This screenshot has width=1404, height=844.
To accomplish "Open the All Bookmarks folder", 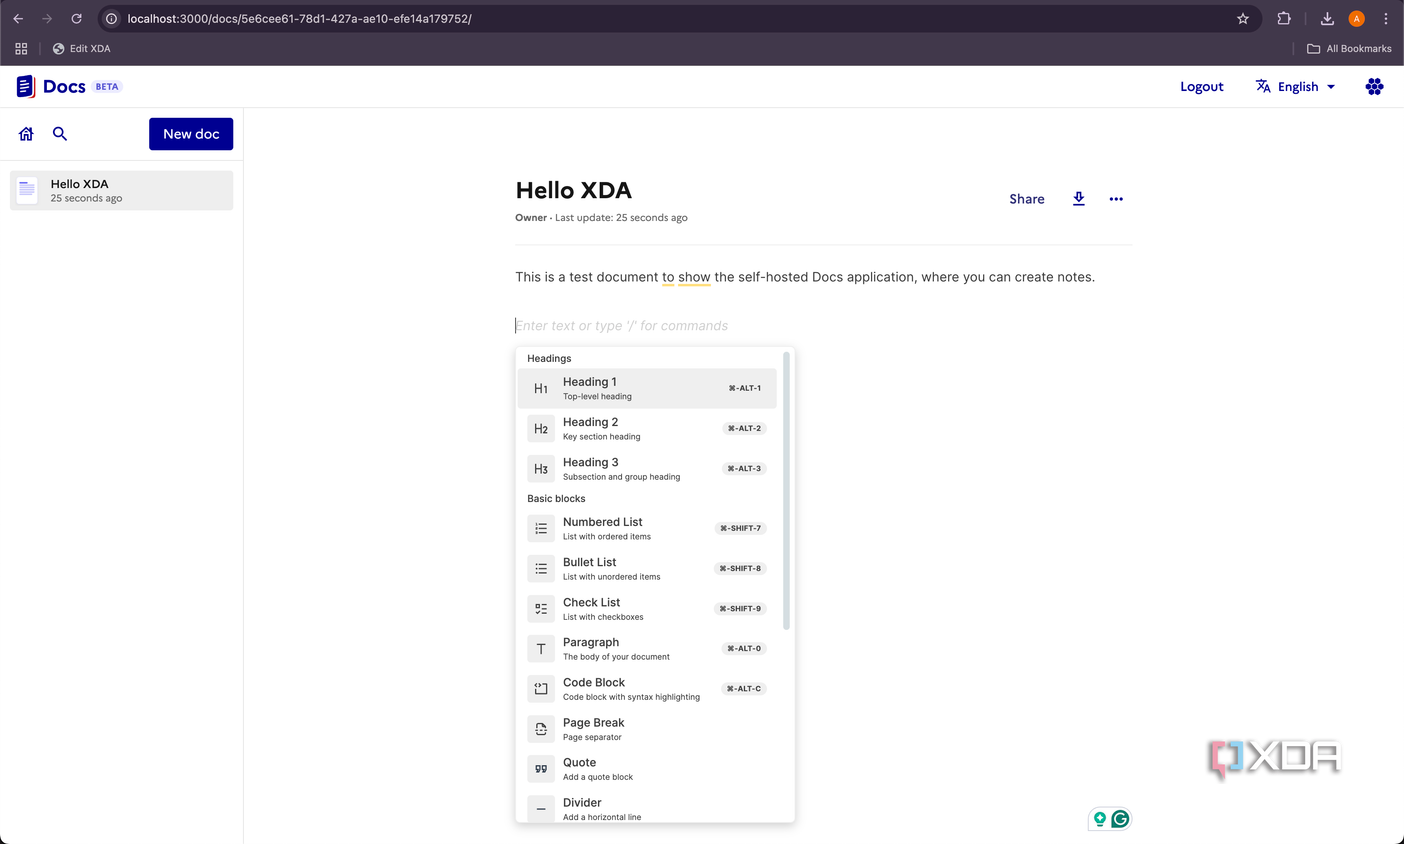I will (1349, 49).
